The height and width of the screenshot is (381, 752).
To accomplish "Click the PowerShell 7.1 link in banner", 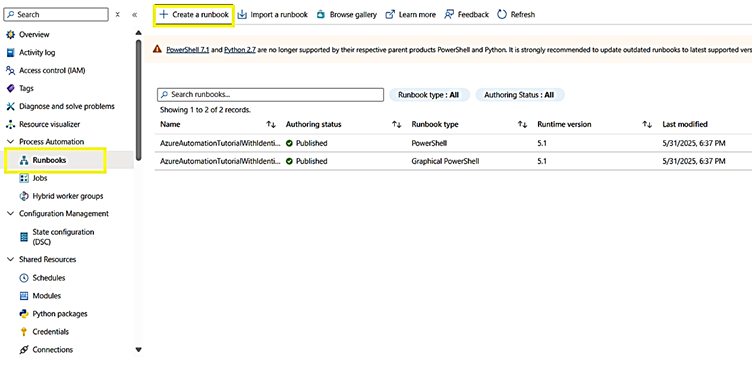I will click(x=188, y=49).
